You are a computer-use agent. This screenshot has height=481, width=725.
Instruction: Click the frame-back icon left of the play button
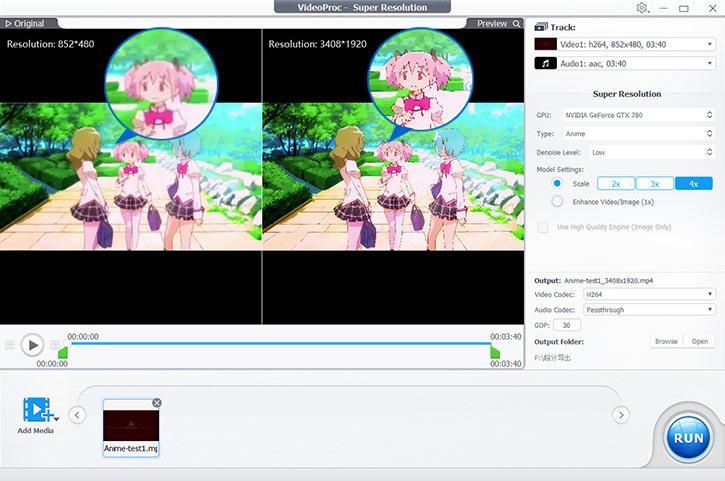pos(10,345)
